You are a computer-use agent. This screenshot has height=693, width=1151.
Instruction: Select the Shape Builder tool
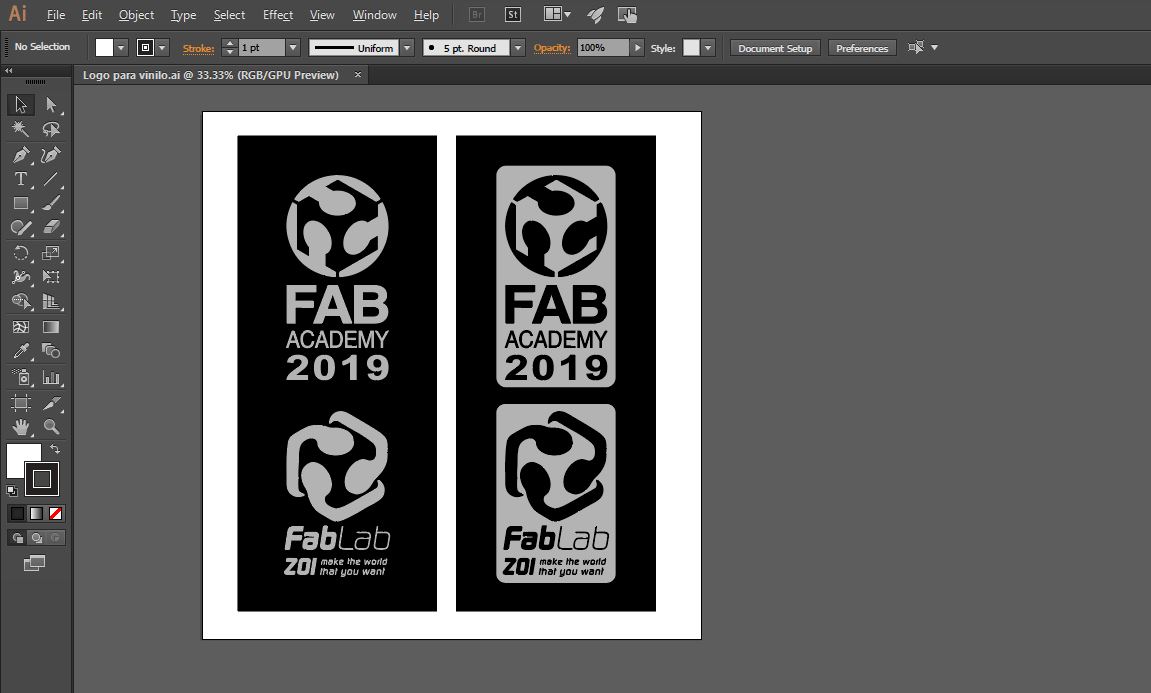coord(21,302)
